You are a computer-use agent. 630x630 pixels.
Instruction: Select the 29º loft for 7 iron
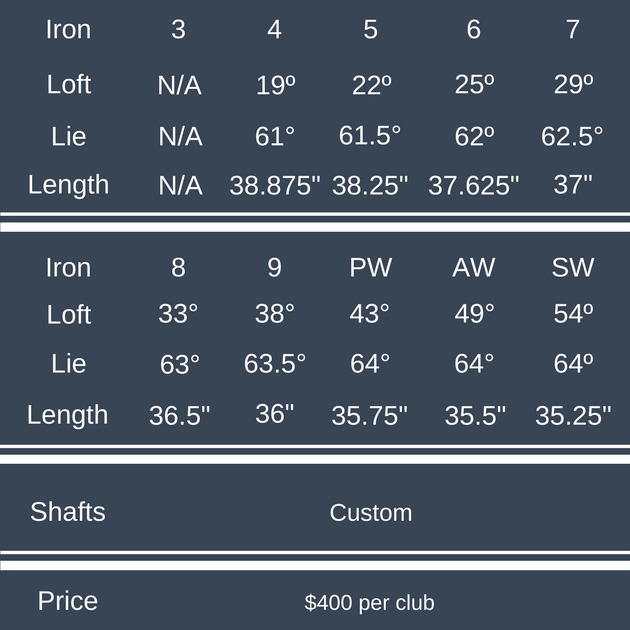click(x=573, y=85)
